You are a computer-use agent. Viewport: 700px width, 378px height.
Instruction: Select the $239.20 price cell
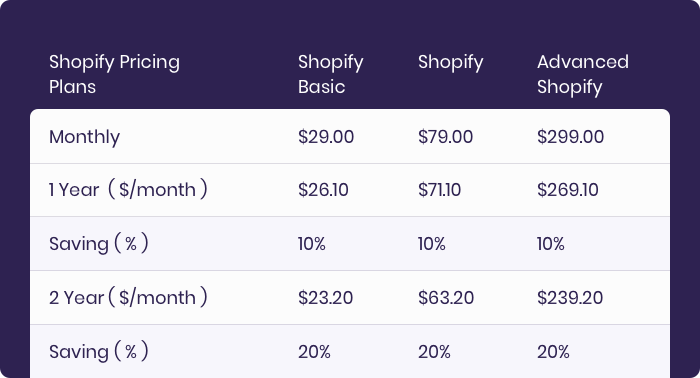pos(570,298)
